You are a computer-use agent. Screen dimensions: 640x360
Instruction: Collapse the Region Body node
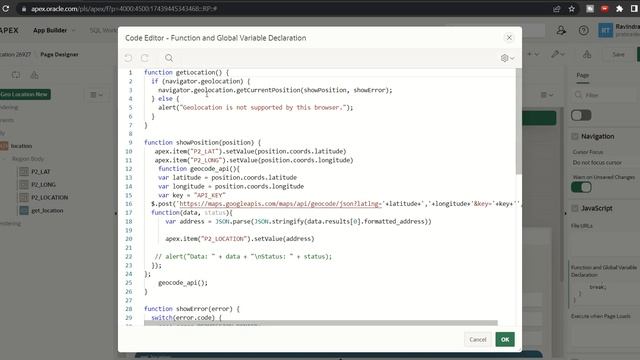[x=5, y=159]
